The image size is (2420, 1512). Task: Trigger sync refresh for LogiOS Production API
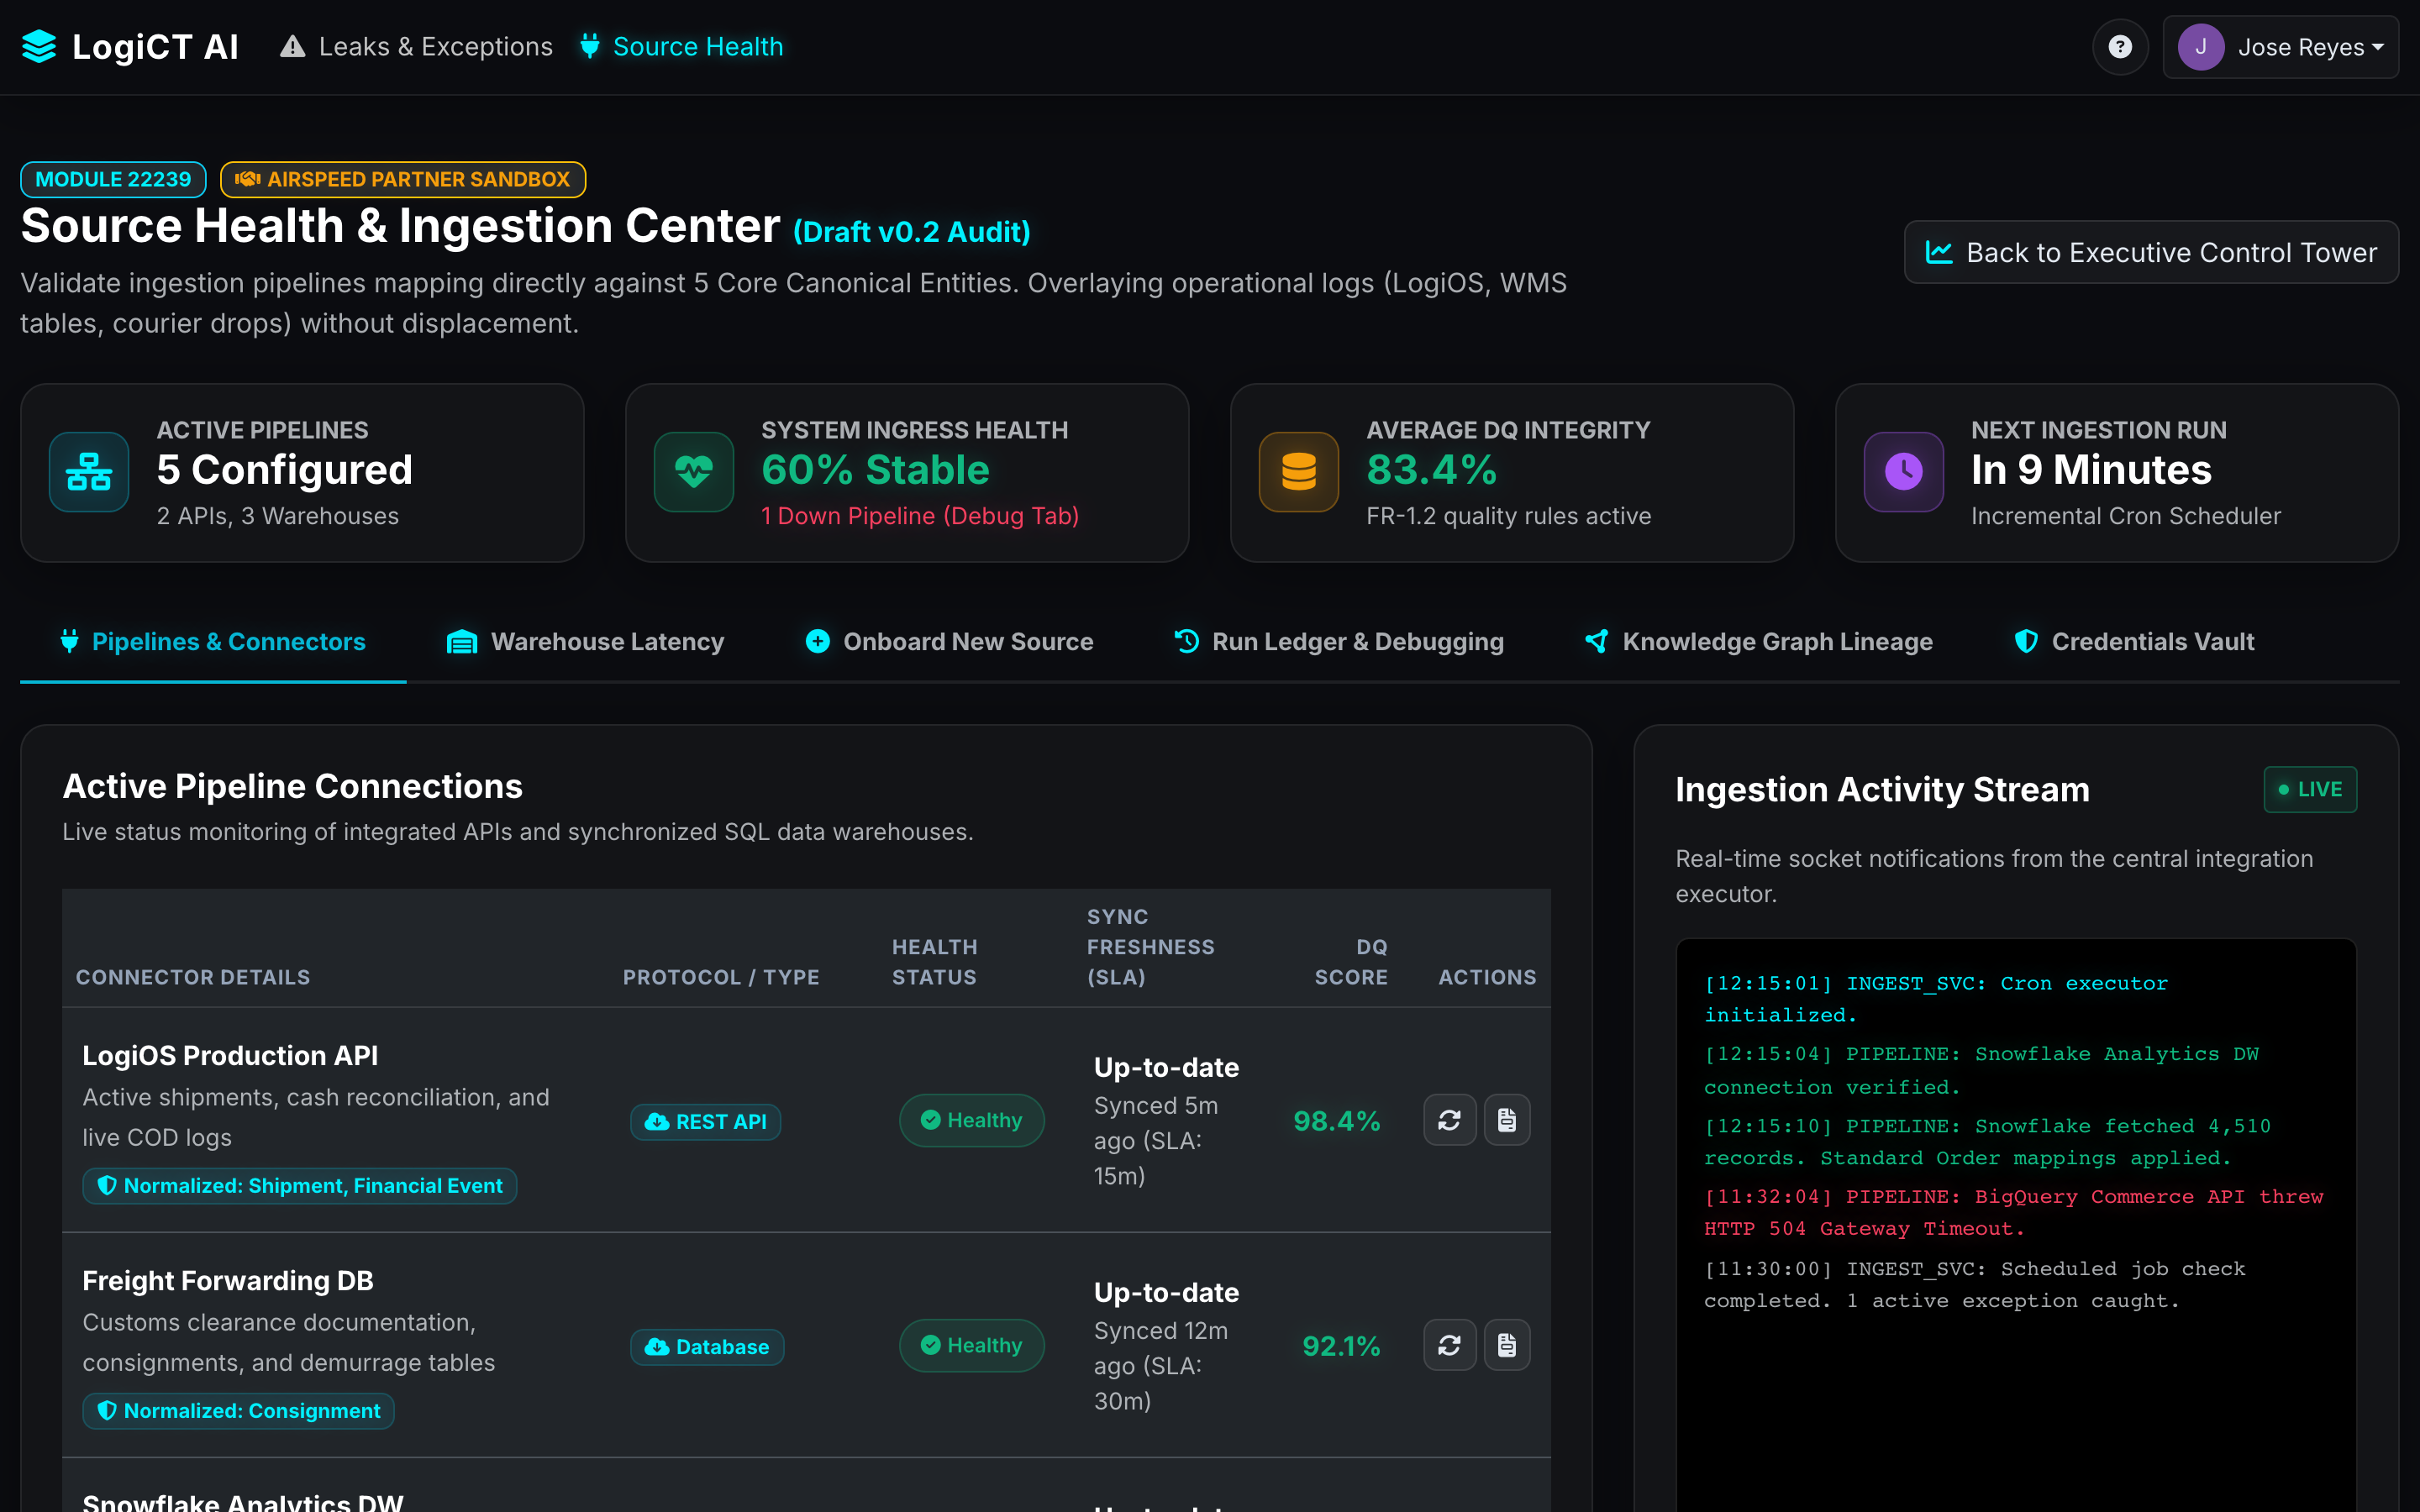(x=1450, y=1120)
